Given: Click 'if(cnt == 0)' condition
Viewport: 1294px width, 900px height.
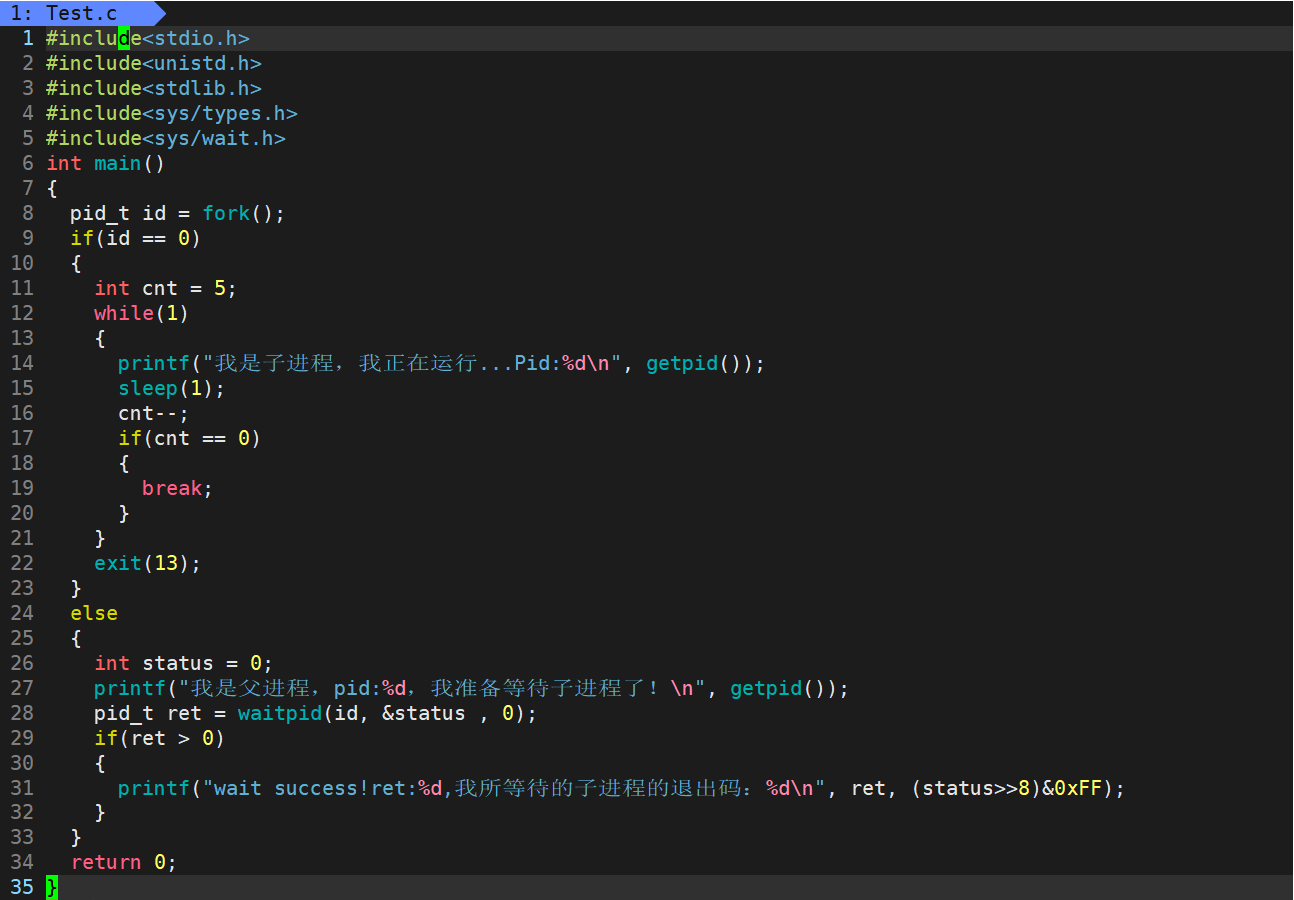Looking at the screenshot, I should pyautogui.click(x=189, y=438).
